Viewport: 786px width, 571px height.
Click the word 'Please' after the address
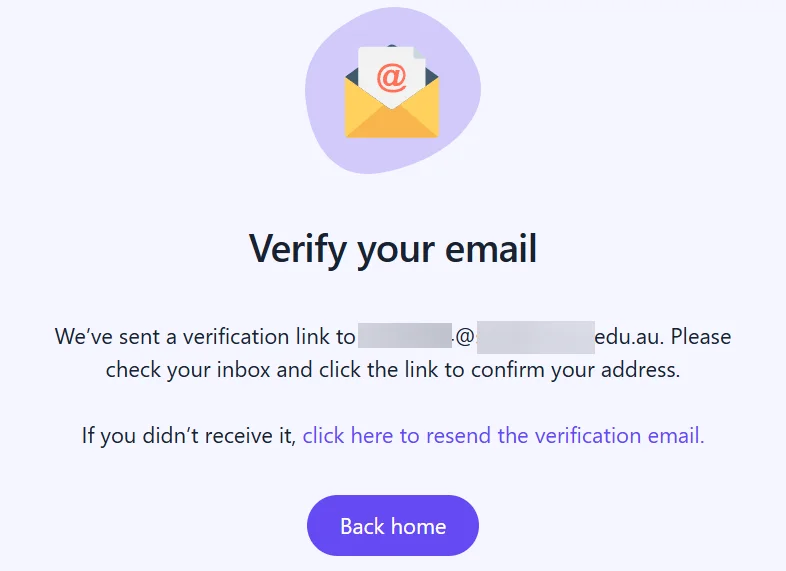[701, 336]
